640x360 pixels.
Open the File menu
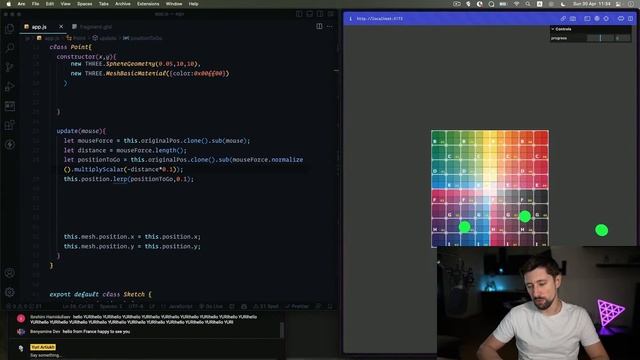point(36,4)
